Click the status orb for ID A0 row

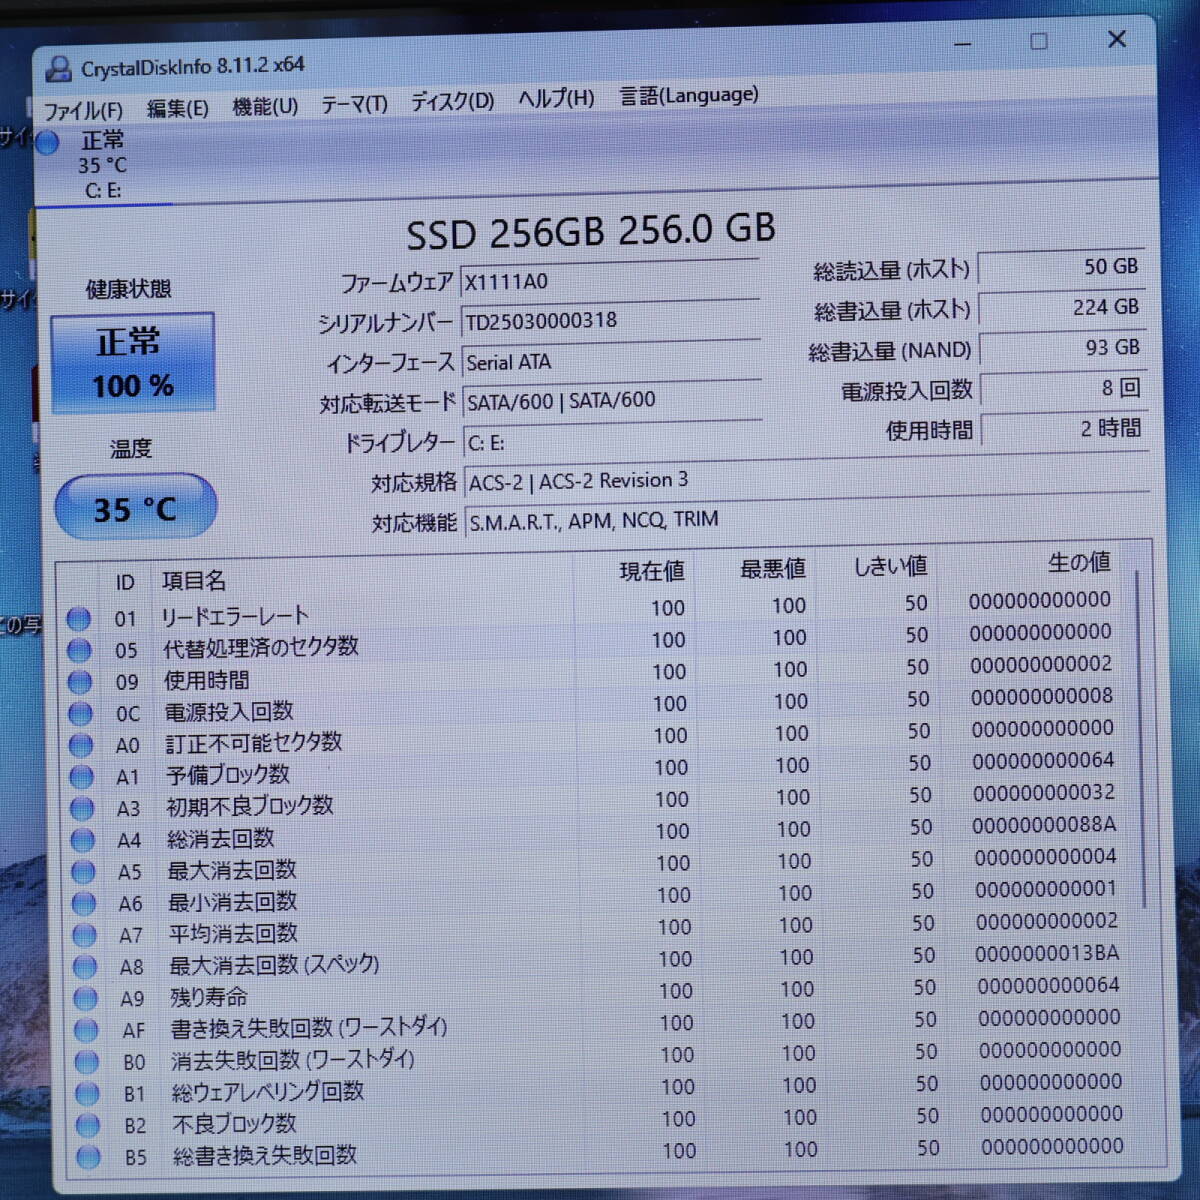click(x=82, y=746)
